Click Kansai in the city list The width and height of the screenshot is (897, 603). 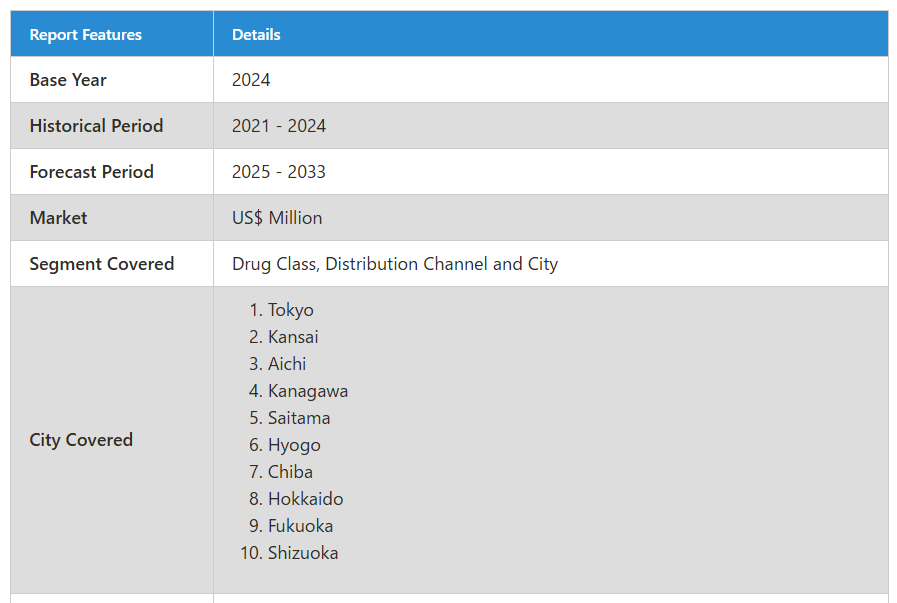[x=293, y=337]
